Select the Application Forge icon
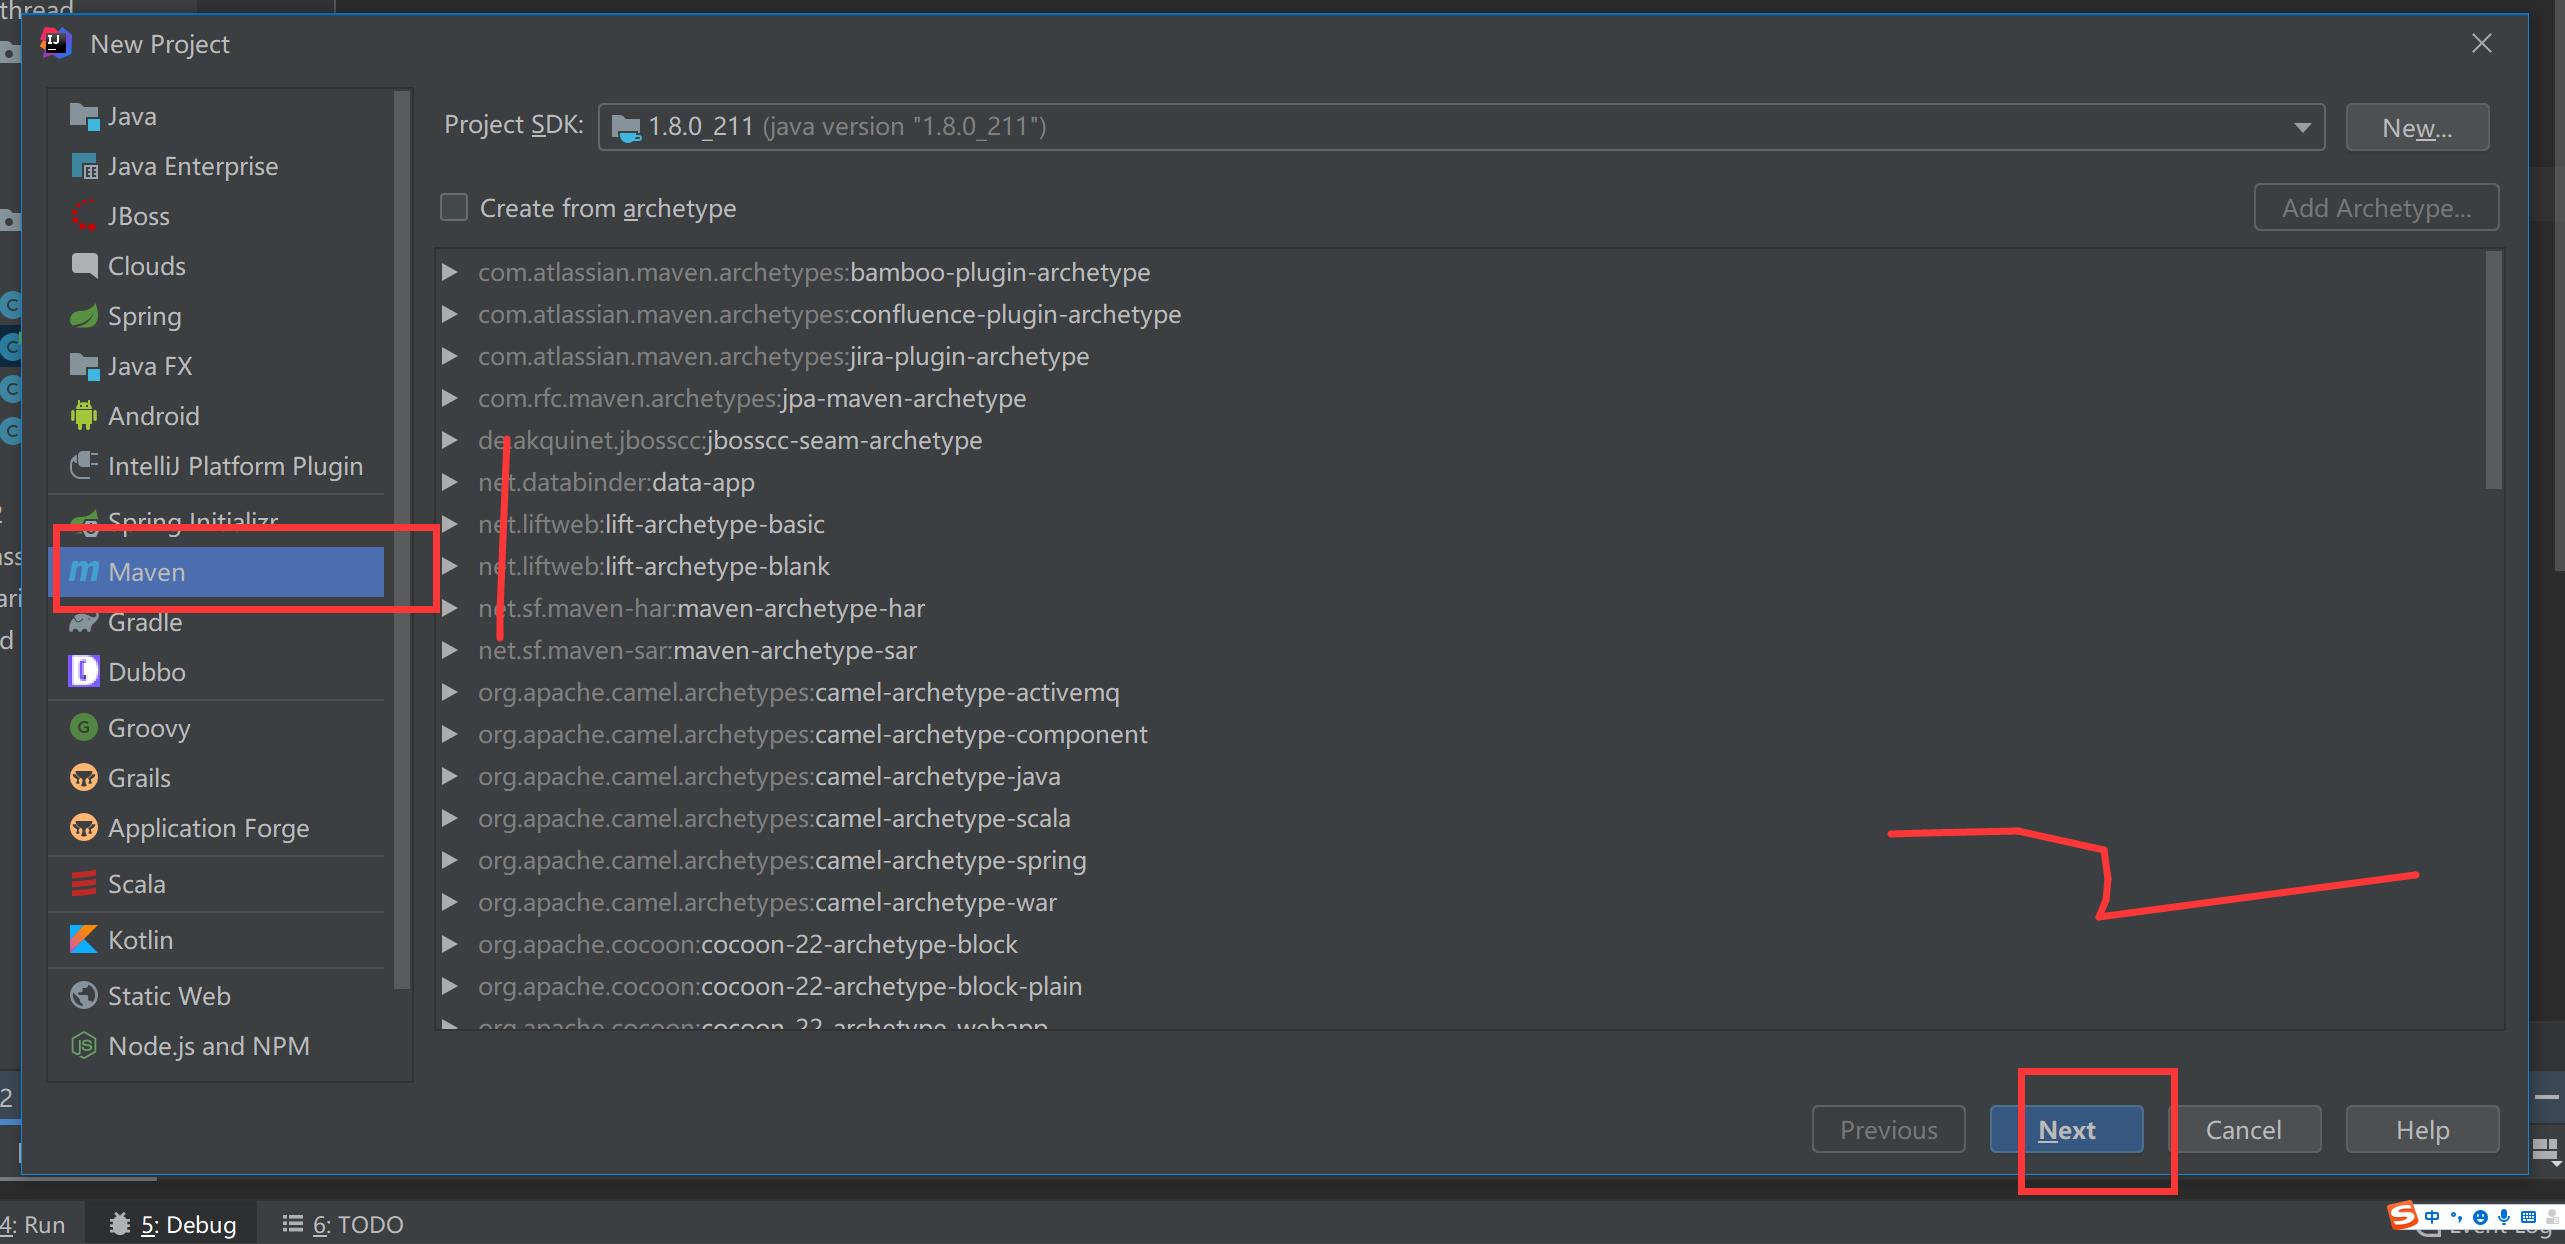The height and width of the screenshot is (1244, 2565). coord(84,828)
